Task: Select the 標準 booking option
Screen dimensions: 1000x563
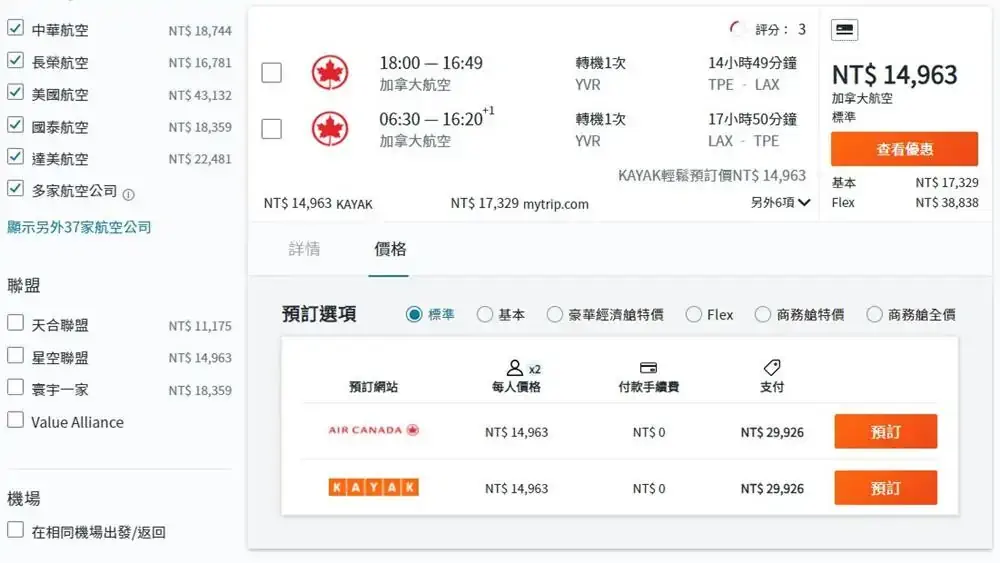Action: pyautogui.click(x=414, y=314)
